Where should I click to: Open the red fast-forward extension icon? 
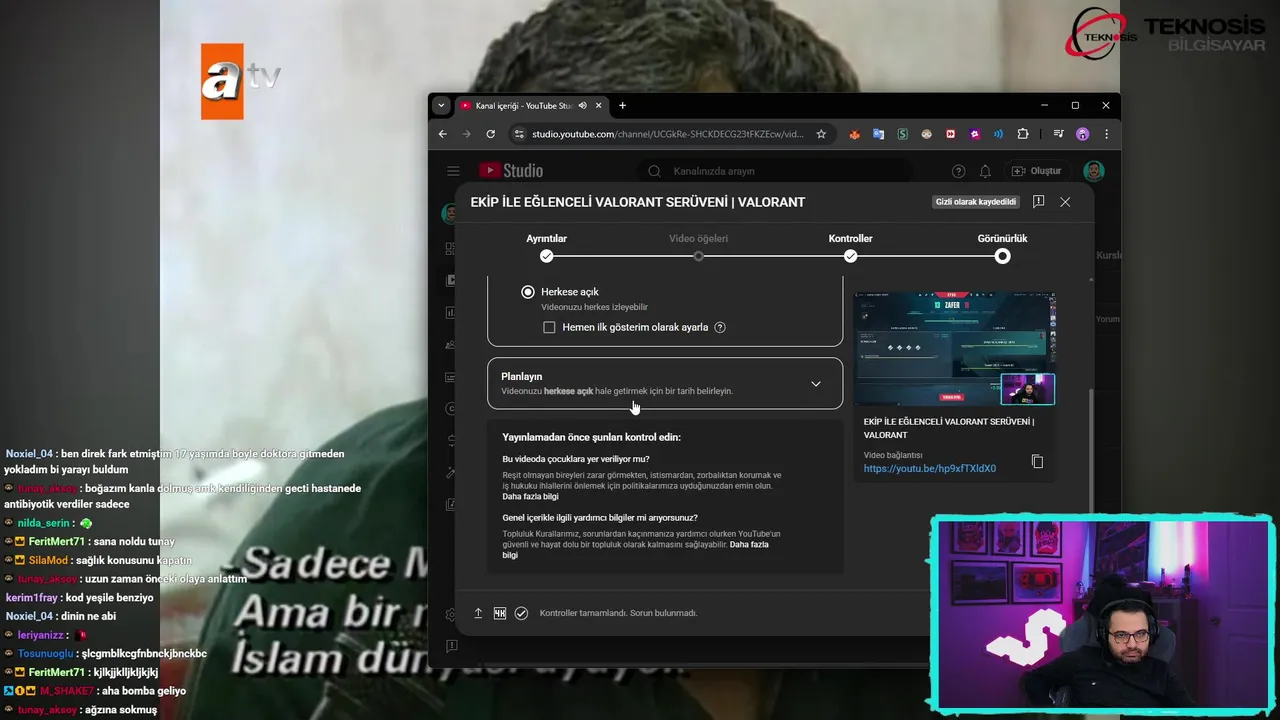pos(950,134)
